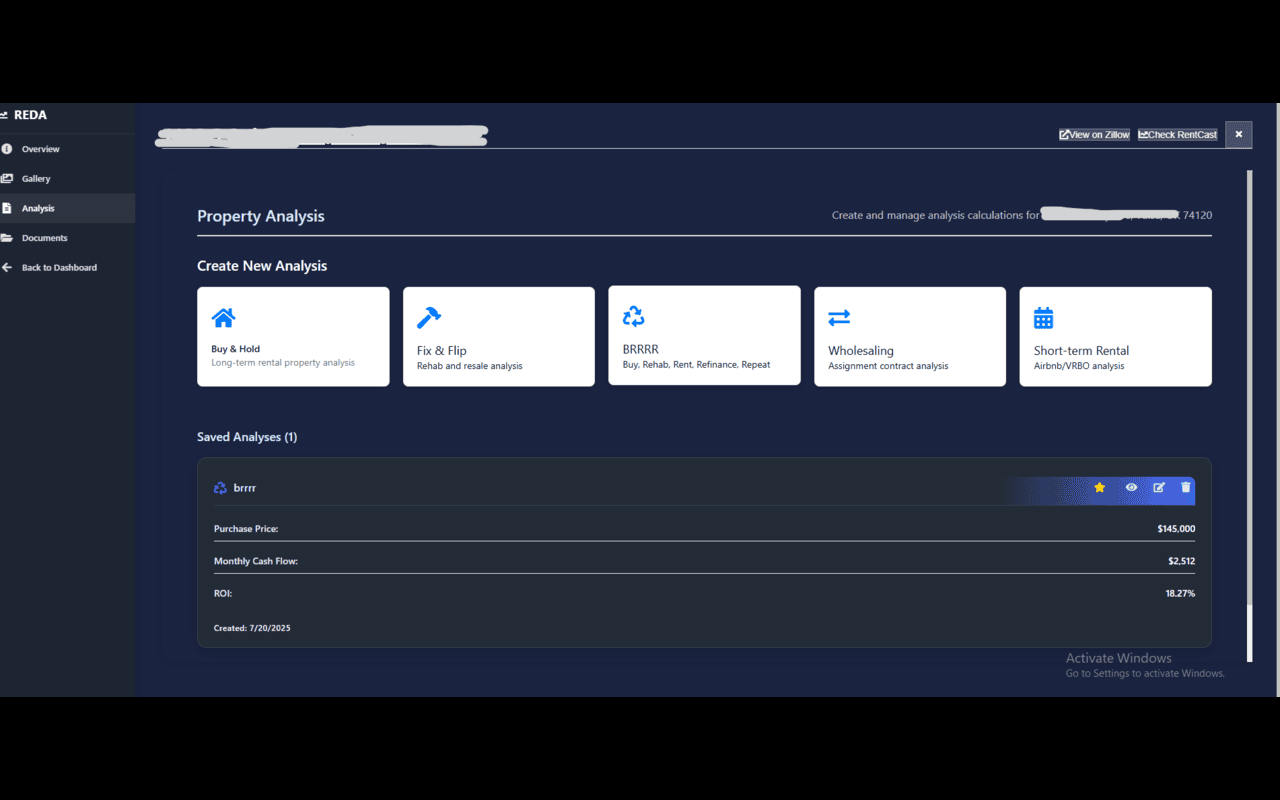Click the Analysis document icon in sidebar

[x=6, y=208]
